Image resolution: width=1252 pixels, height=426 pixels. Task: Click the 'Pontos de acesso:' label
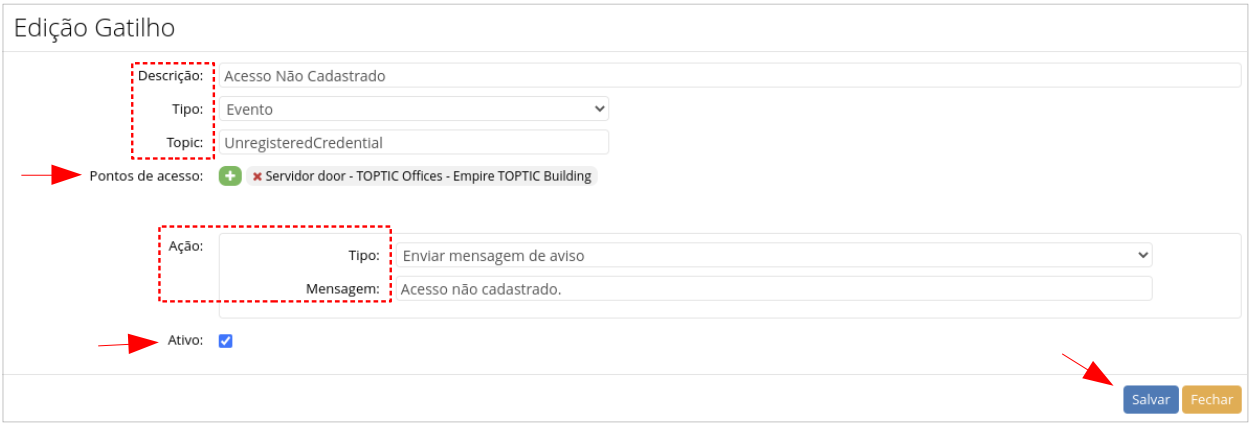tap(146, 176)
